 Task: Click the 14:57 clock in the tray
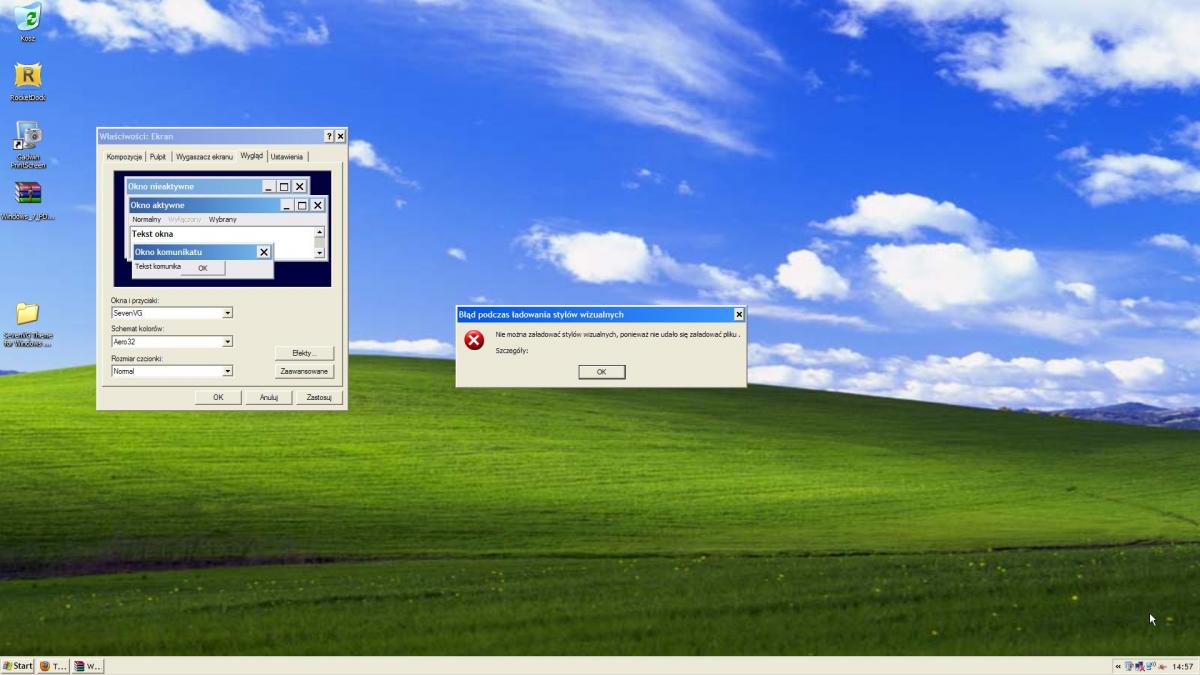(1183, 666)
